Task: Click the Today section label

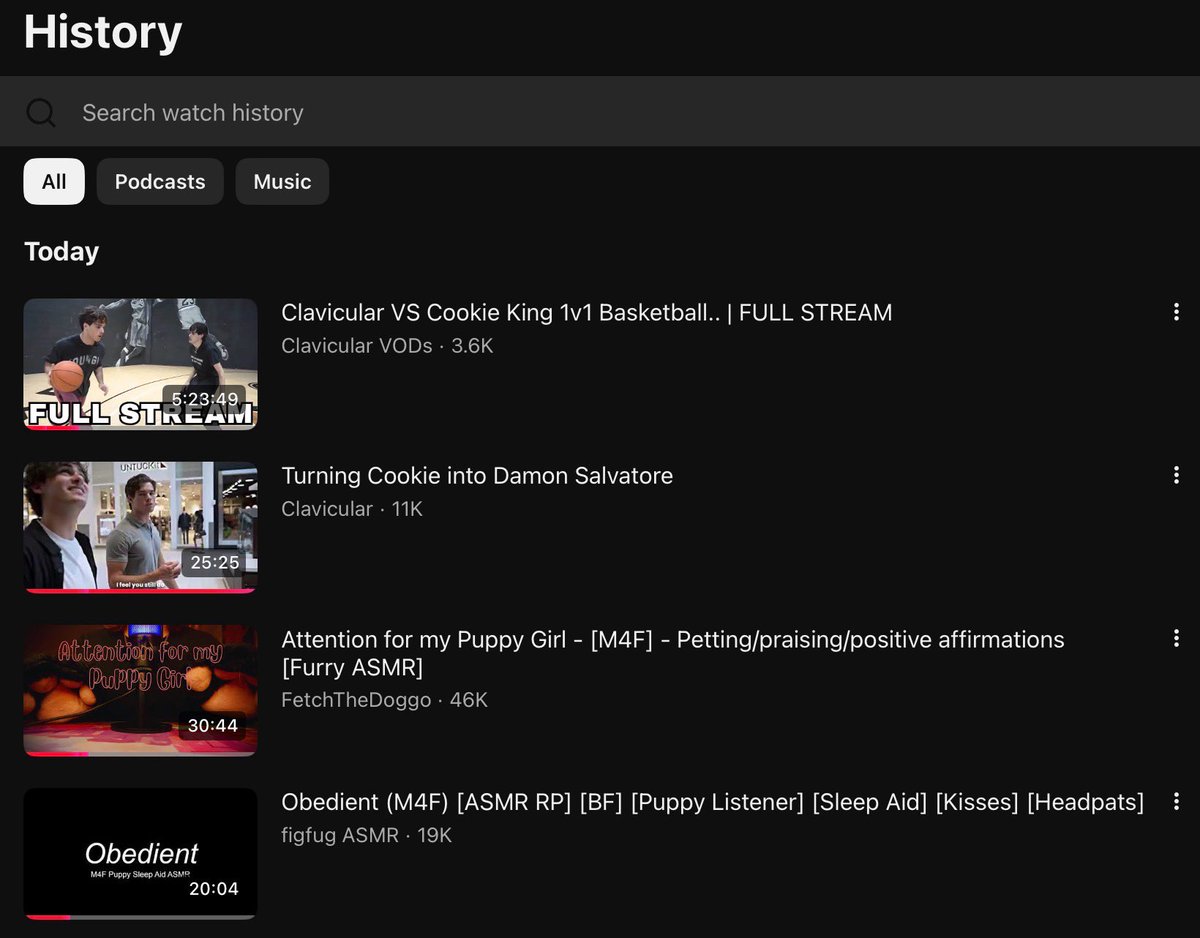Action: point(61,251)
